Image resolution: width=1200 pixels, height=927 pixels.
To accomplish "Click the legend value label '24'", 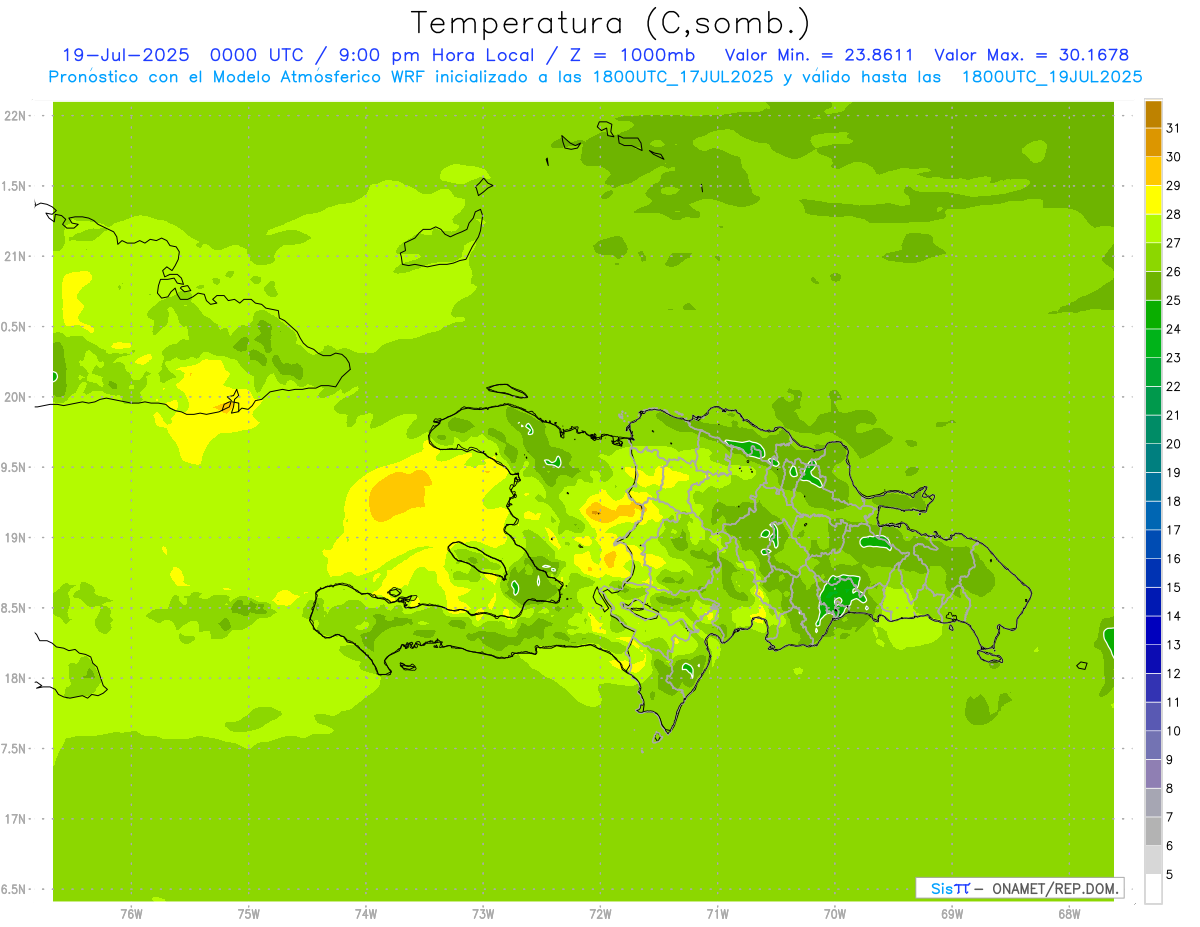I will click(1174, 329).
